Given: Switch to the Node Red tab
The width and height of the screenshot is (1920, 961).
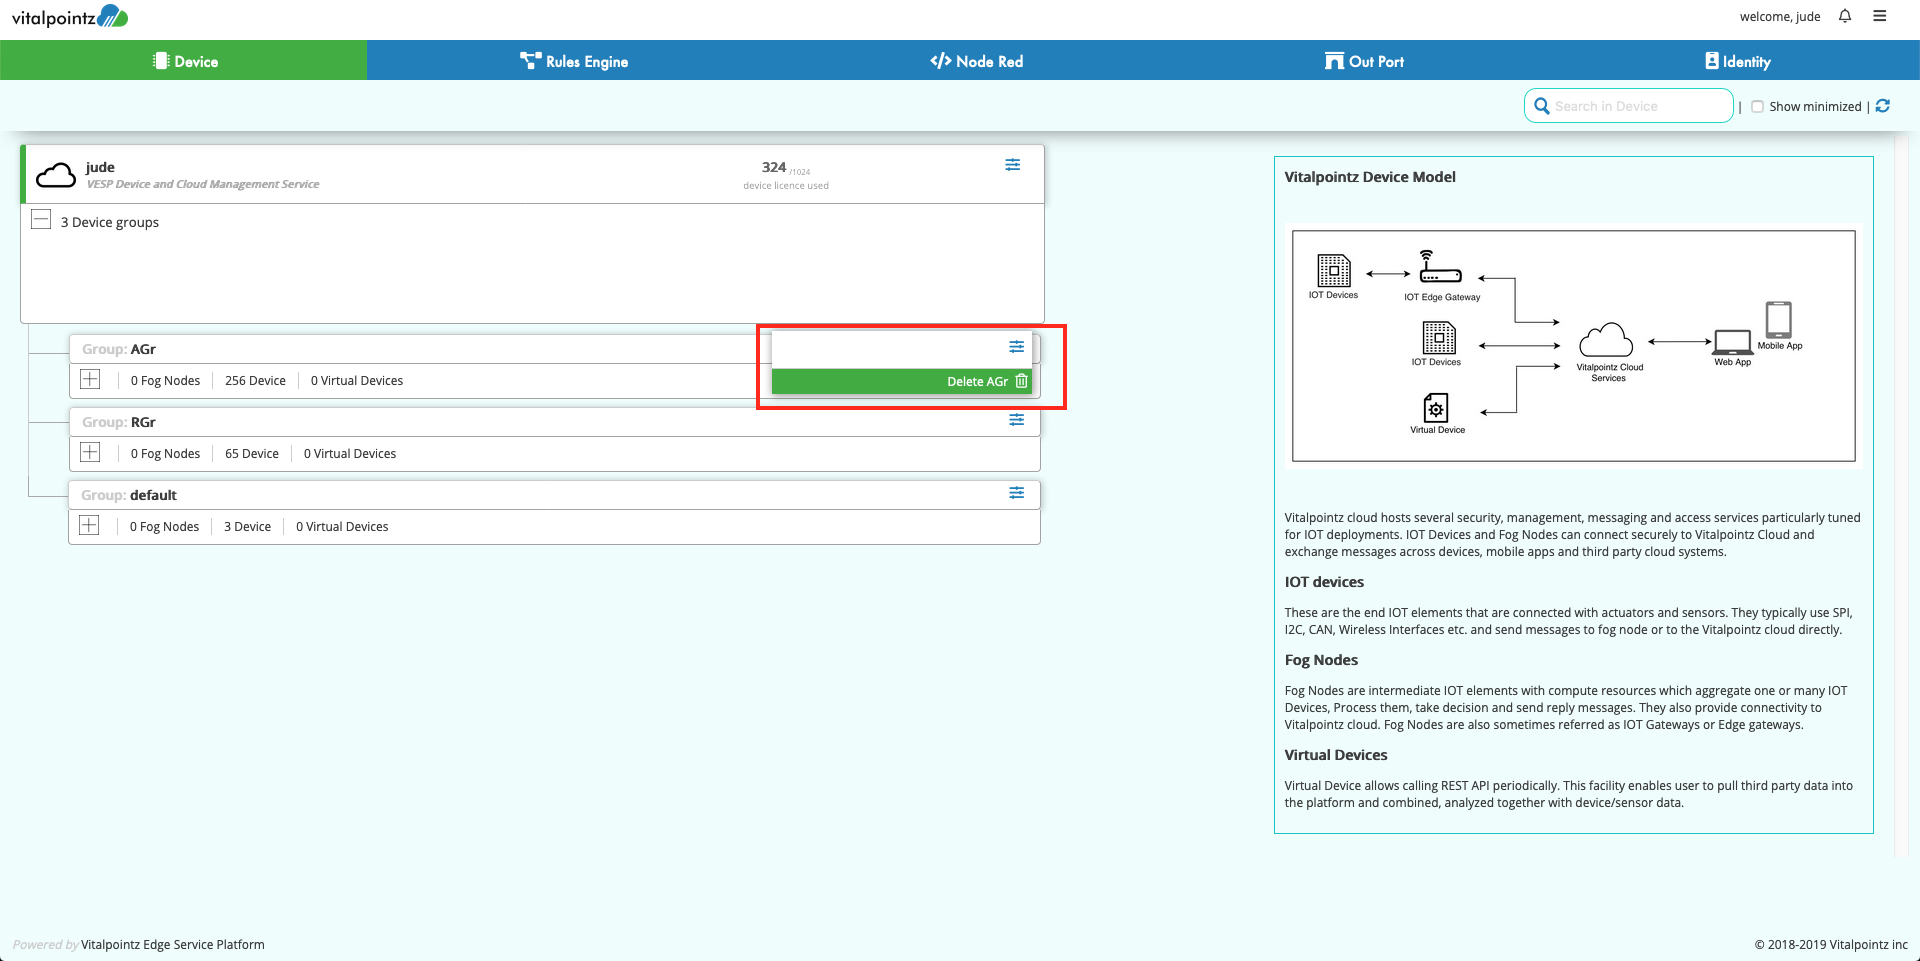Looking at the screenshot, I should 976,60.
